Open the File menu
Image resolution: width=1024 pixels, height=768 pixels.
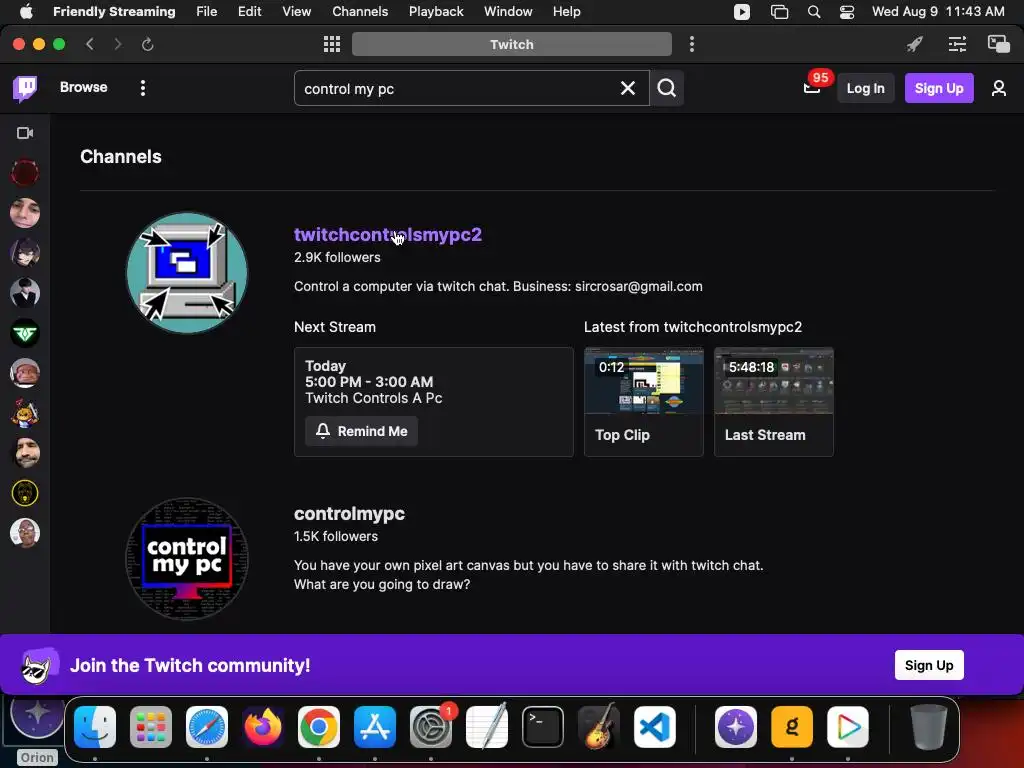pos(206,12)
